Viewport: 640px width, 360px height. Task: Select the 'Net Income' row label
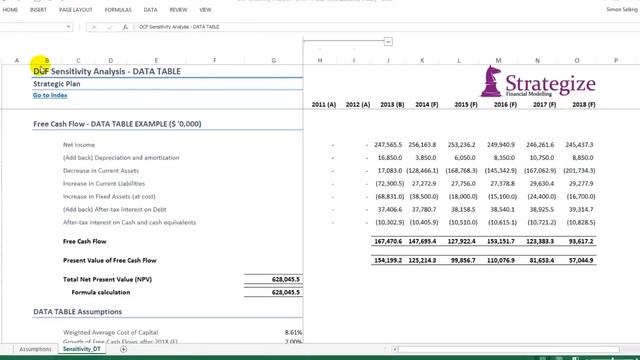79,145
